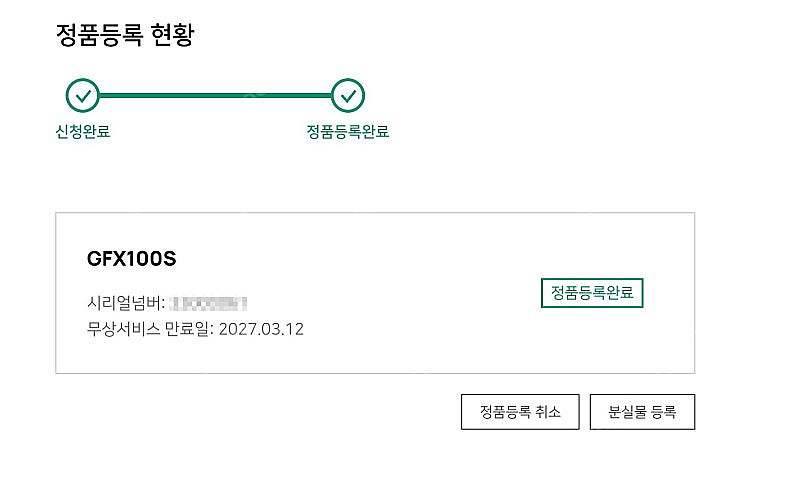Click the checkmark icon above 신청완료
The height and width of the screenshot is (482, 800).
click(83, 95)
